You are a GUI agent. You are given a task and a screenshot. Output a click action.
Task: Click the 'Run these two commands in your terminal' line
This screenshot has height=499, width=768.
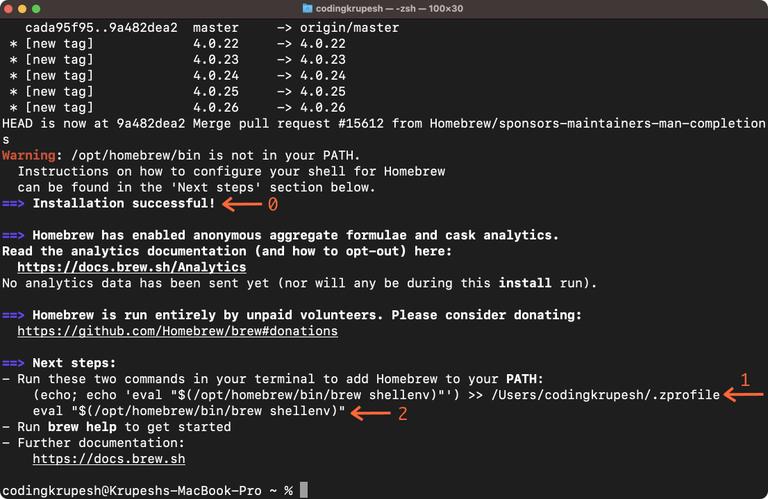click(x=273, y=379)
